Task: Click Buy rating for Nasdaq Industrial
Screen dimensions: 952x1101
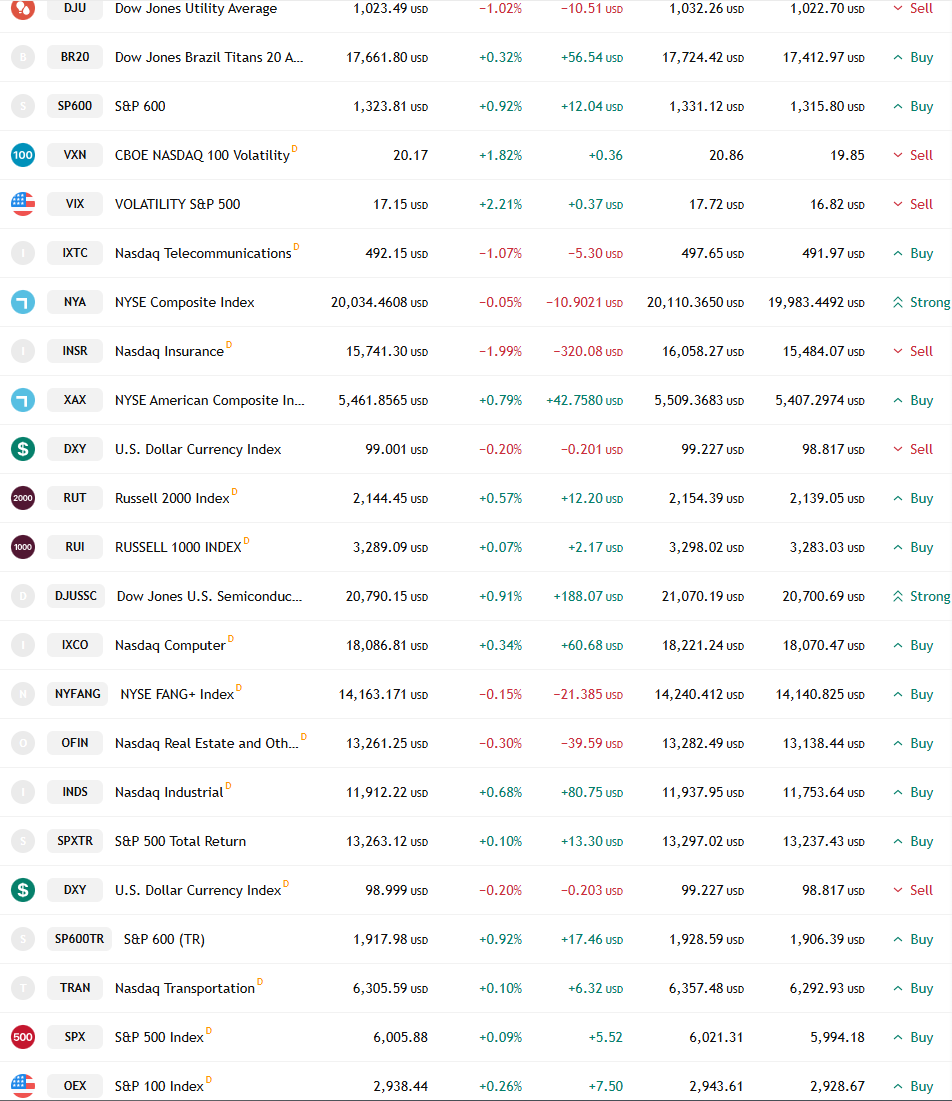Action: (x=913, y=792)
